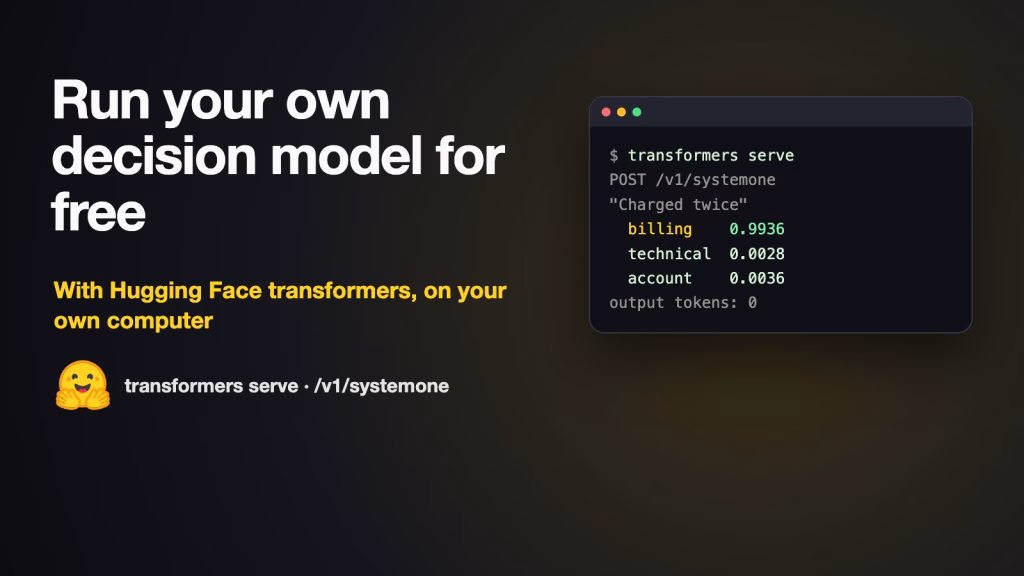
Task: Click the 'technical' label in terminal
Action: click(x=669, y=253)
